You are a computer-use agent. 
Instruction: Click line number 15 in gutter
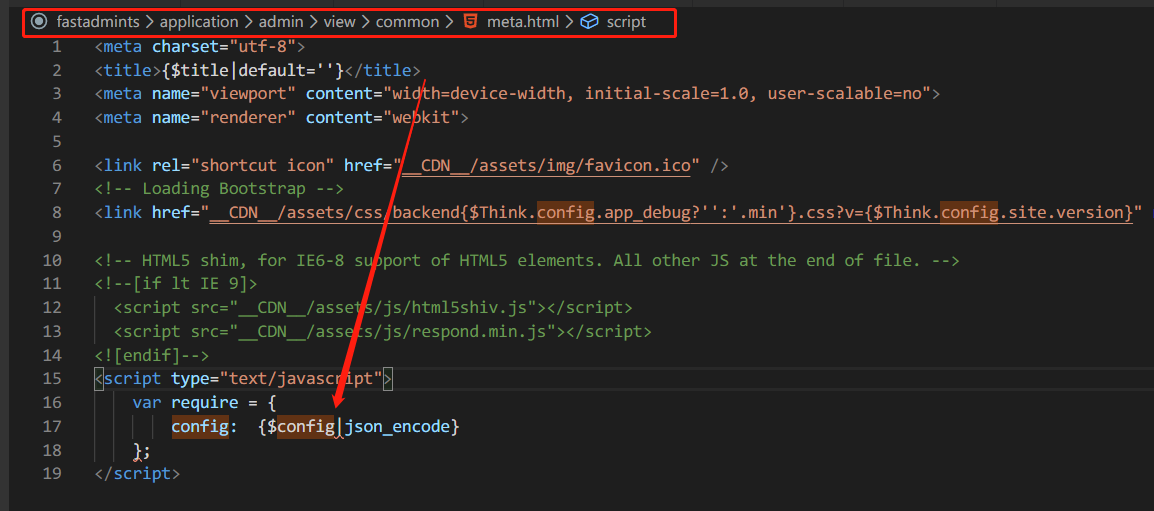[52, 379]
